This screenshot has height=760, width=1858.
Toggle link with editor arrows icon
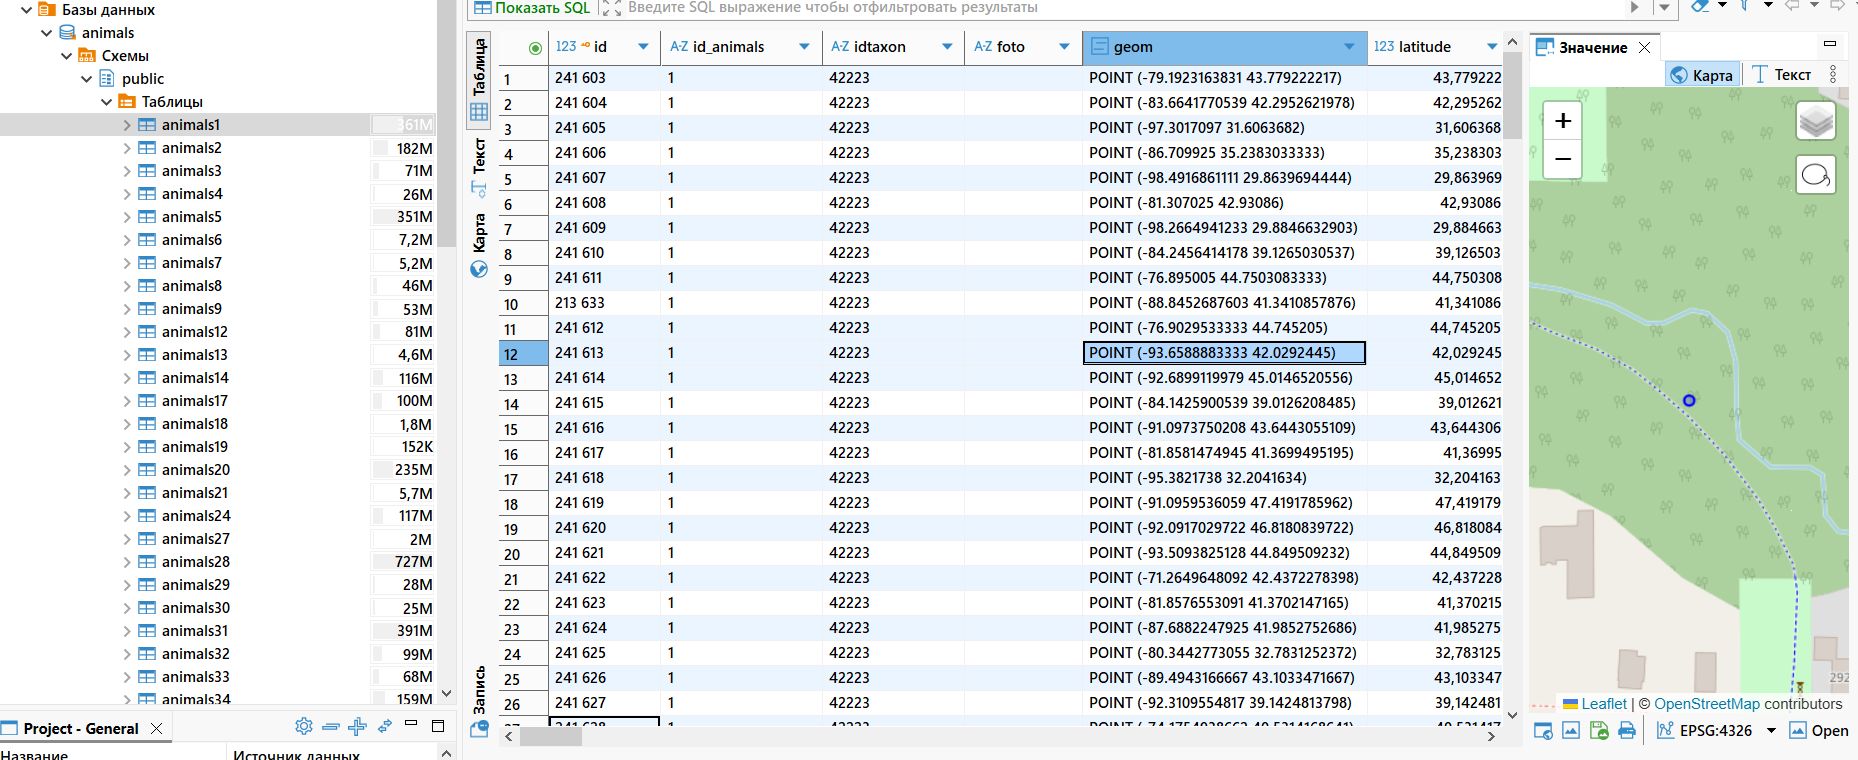click(384, 727)
